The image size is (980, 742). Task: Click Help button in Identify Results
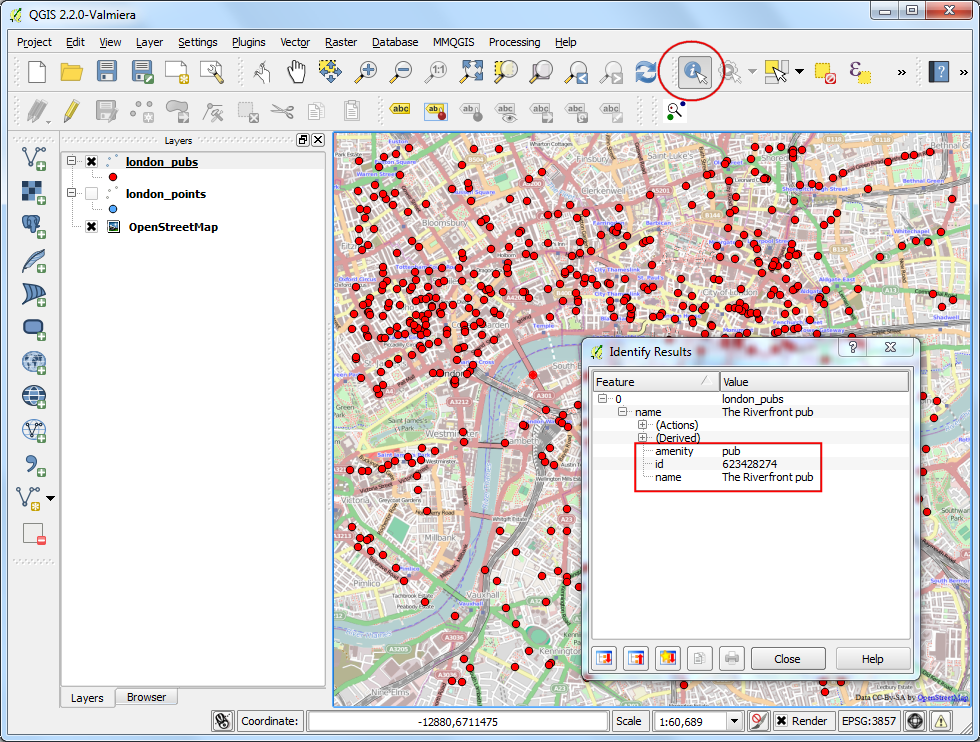[x=872, y=659]
